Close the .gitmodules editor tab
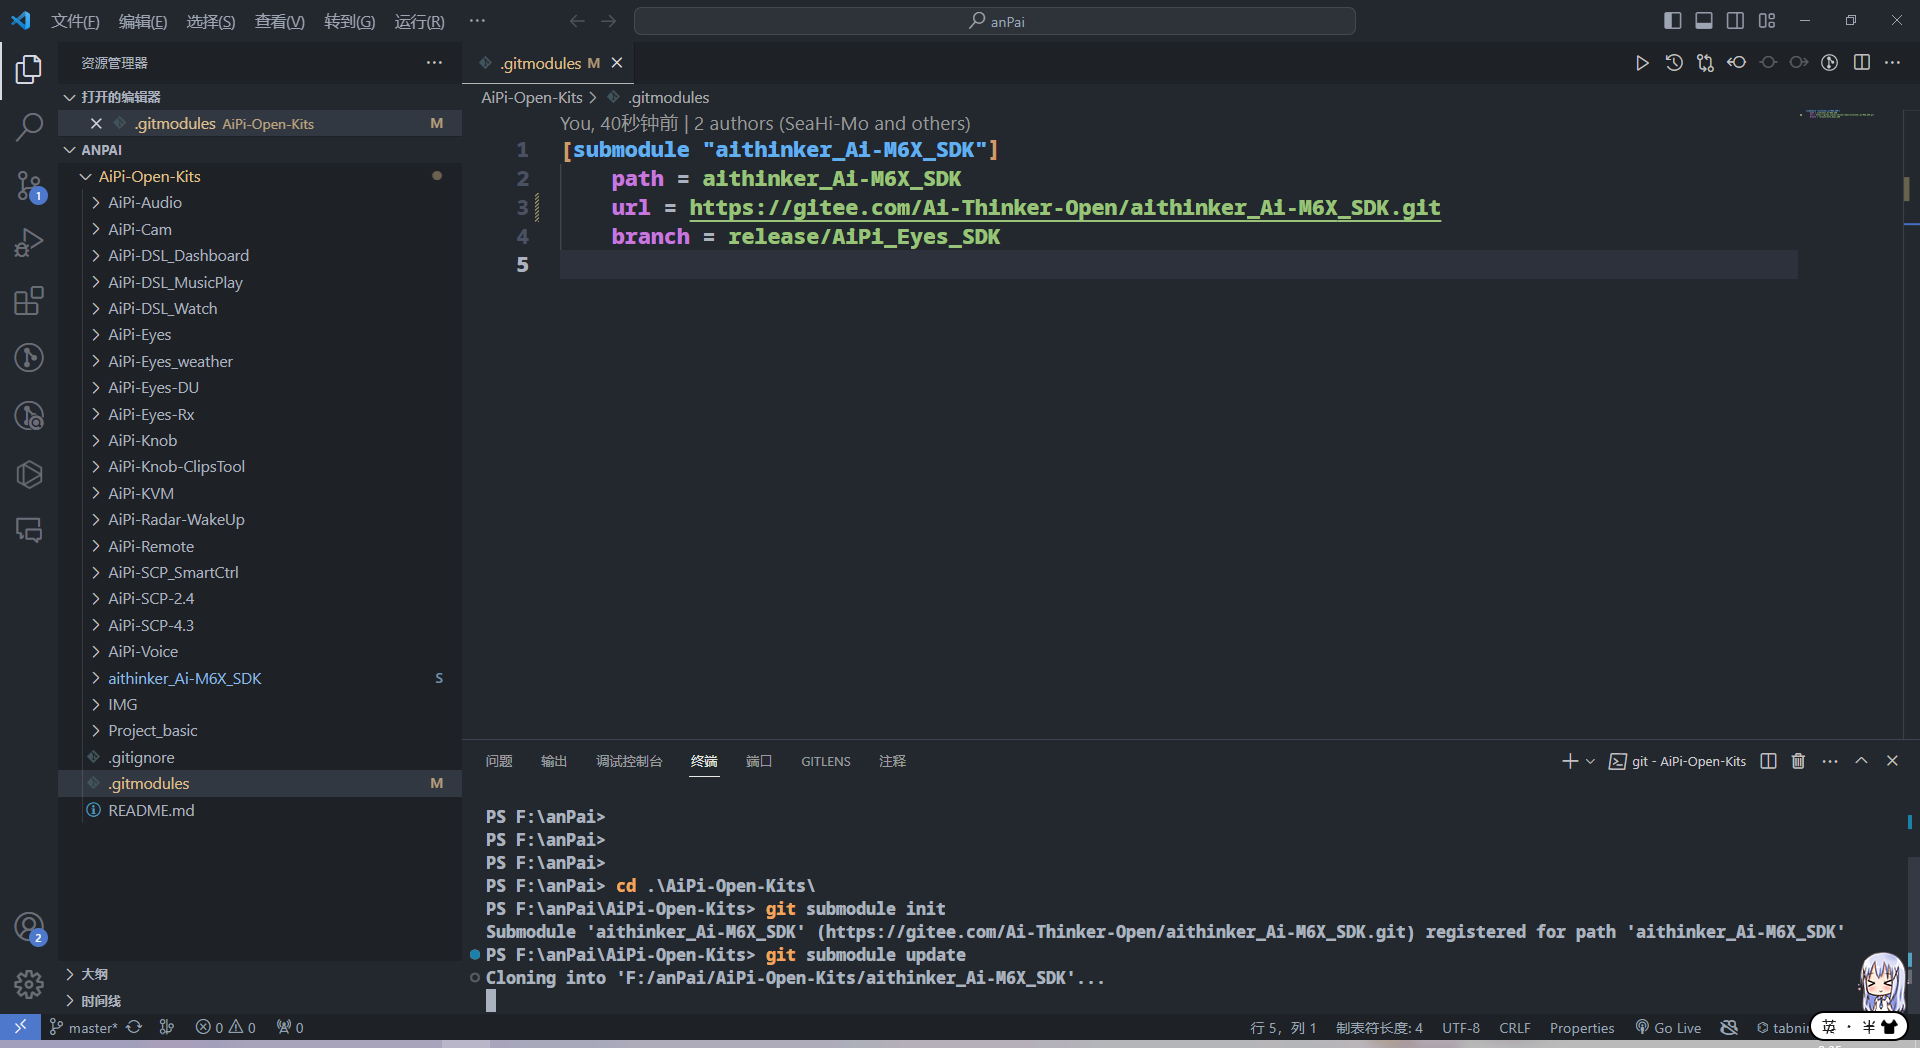Screen dimensions: 1920x1048 click(617, 63)
